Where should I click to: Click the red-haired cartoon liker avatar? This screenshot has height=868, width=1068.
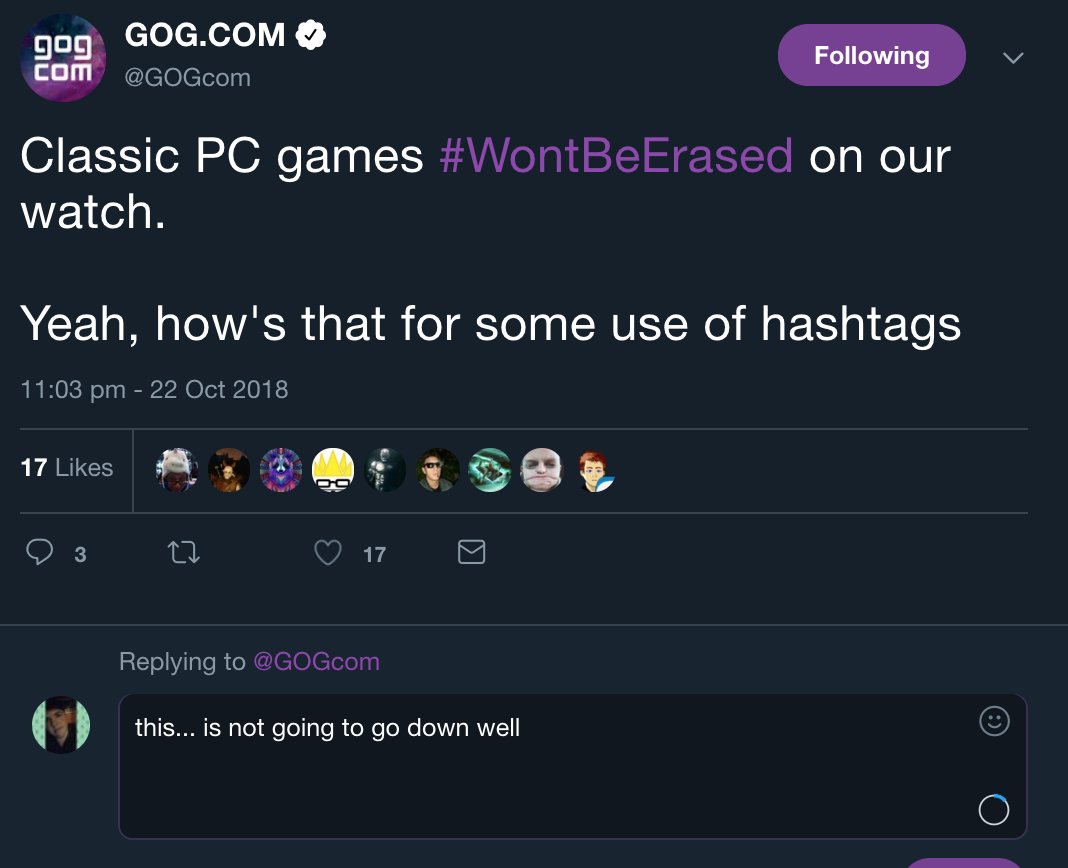click(594, 469)
